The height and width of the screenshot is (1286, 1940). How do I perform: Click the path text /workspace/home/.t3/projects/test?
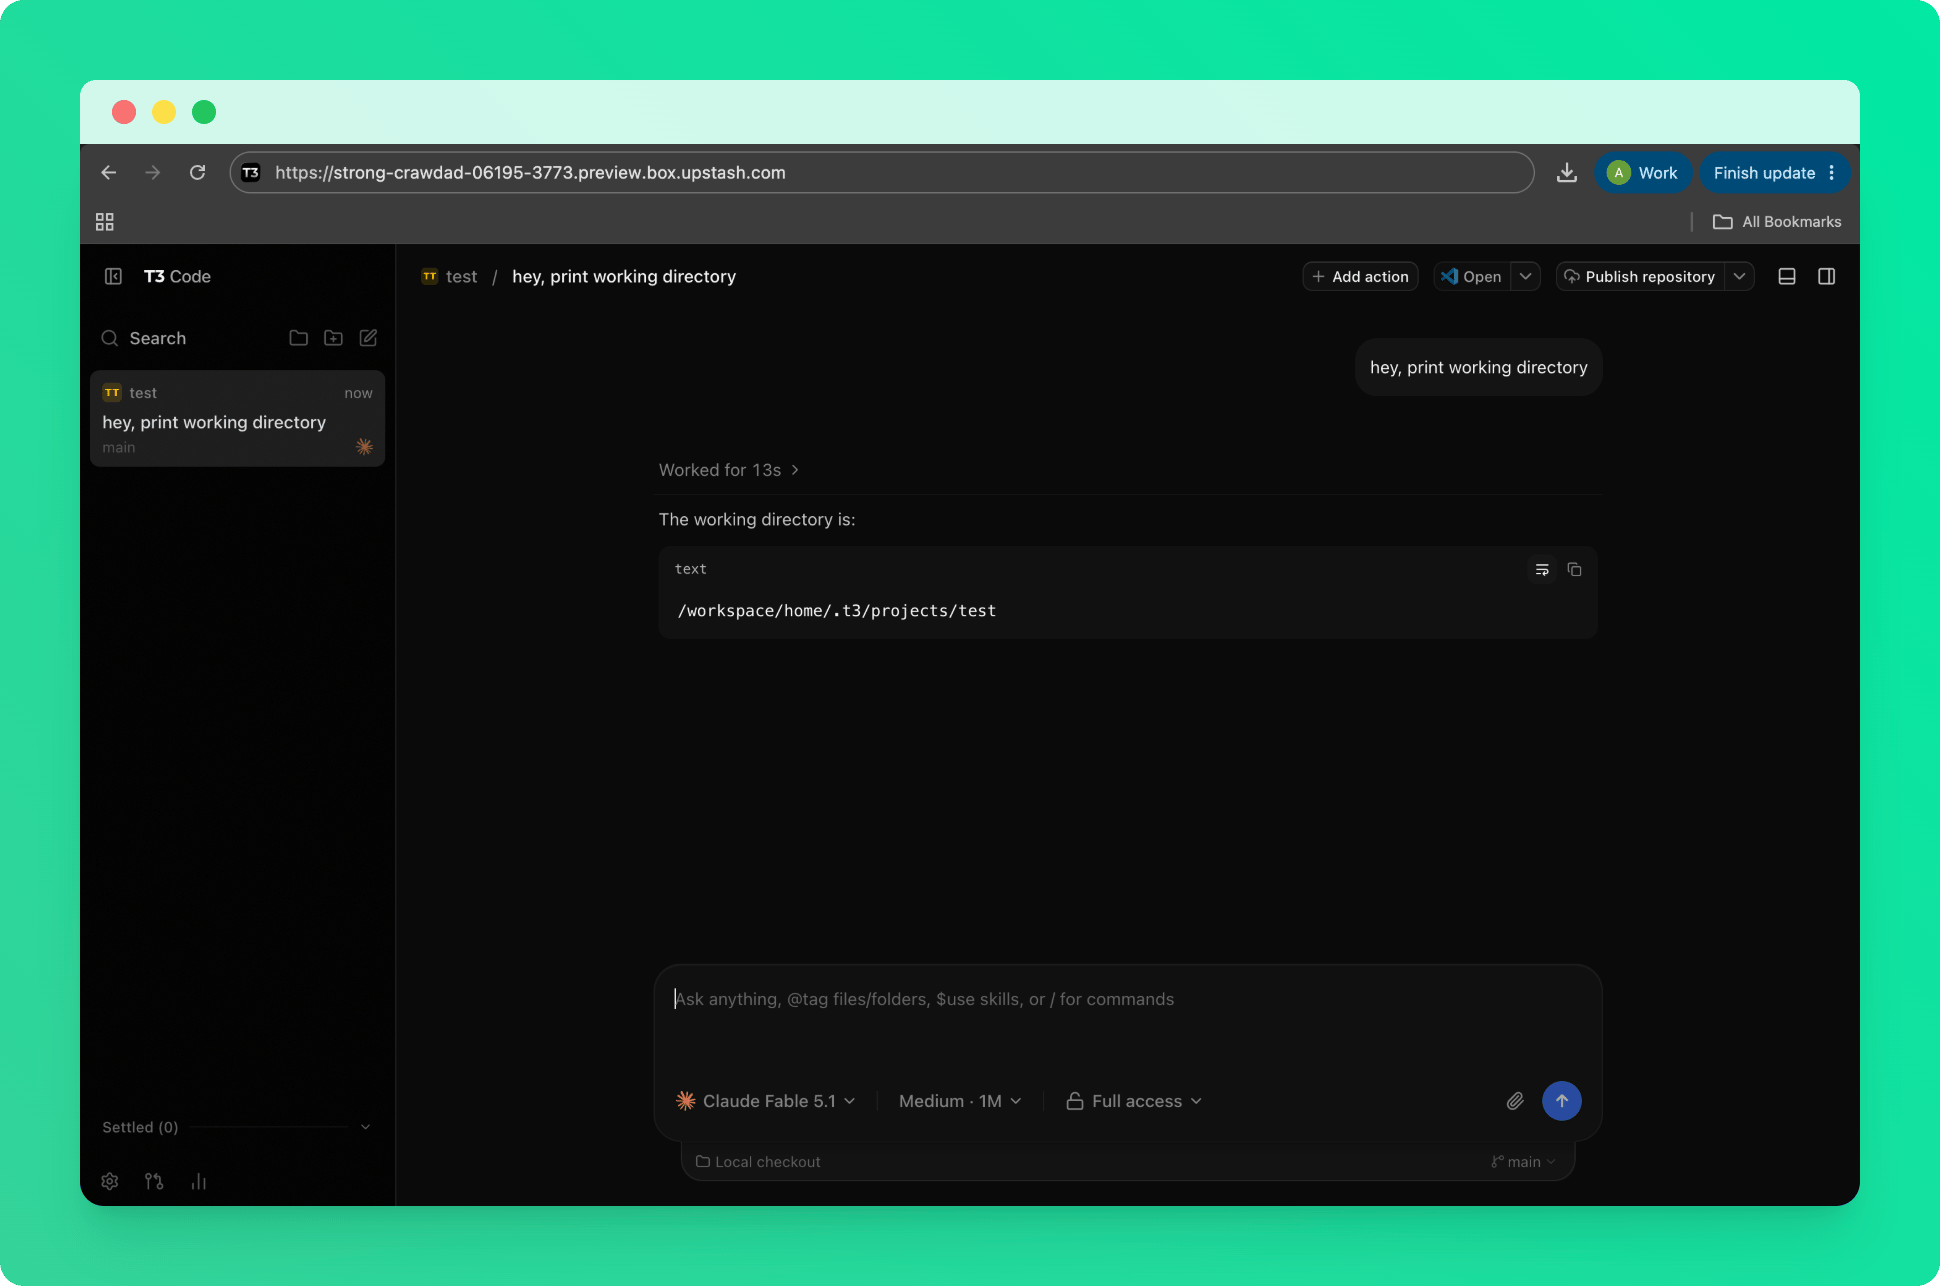coord(837,610)
